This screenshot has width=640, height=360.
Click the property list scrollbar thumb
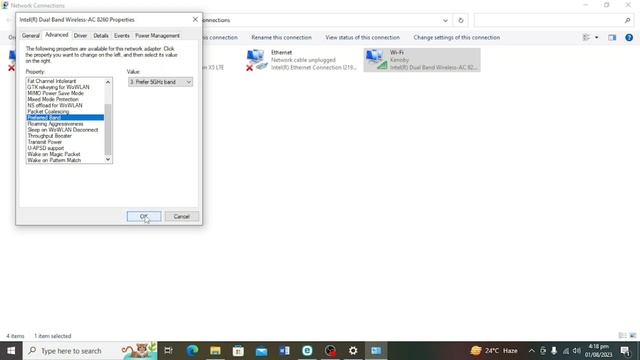(108, 129)
